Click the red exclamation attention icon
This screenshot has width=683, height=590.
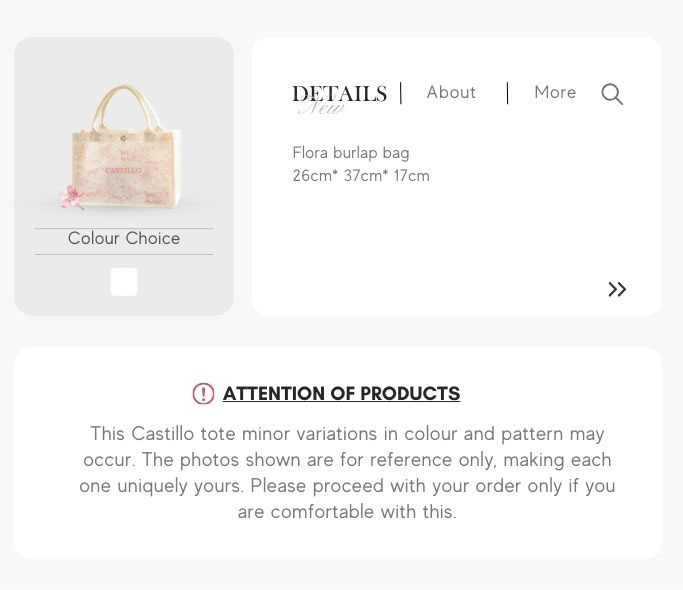[x=203, y=394]
